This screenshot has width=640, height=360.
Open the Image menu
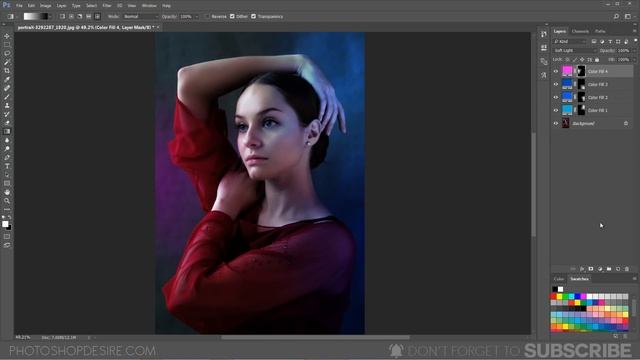click(x=46, y=6)
